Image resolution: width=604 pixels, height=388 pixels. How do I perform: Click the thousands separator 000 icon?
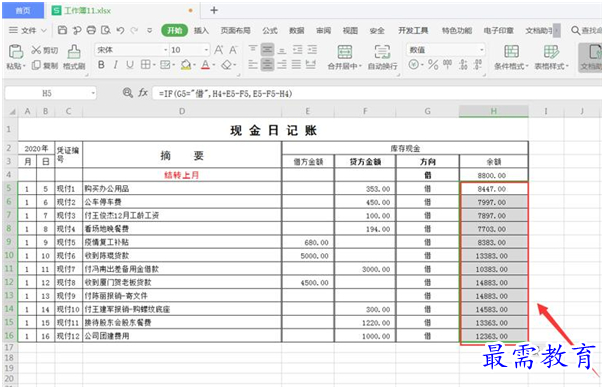(448, 64)
